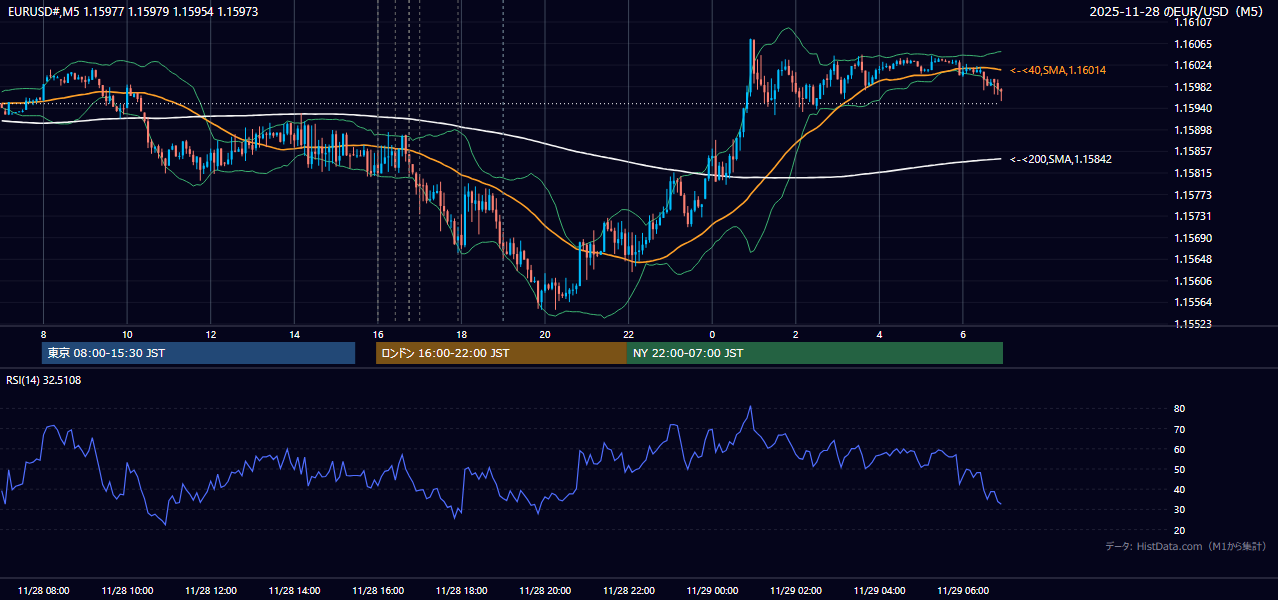Click hour tick 4 under price chart

879,334
